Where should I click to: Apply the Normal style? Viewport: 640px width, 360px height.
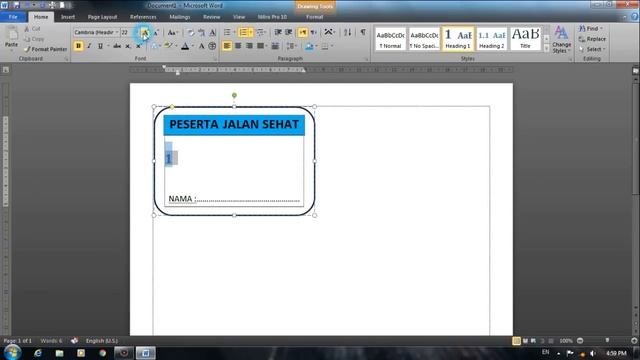(x=390, y=40)
